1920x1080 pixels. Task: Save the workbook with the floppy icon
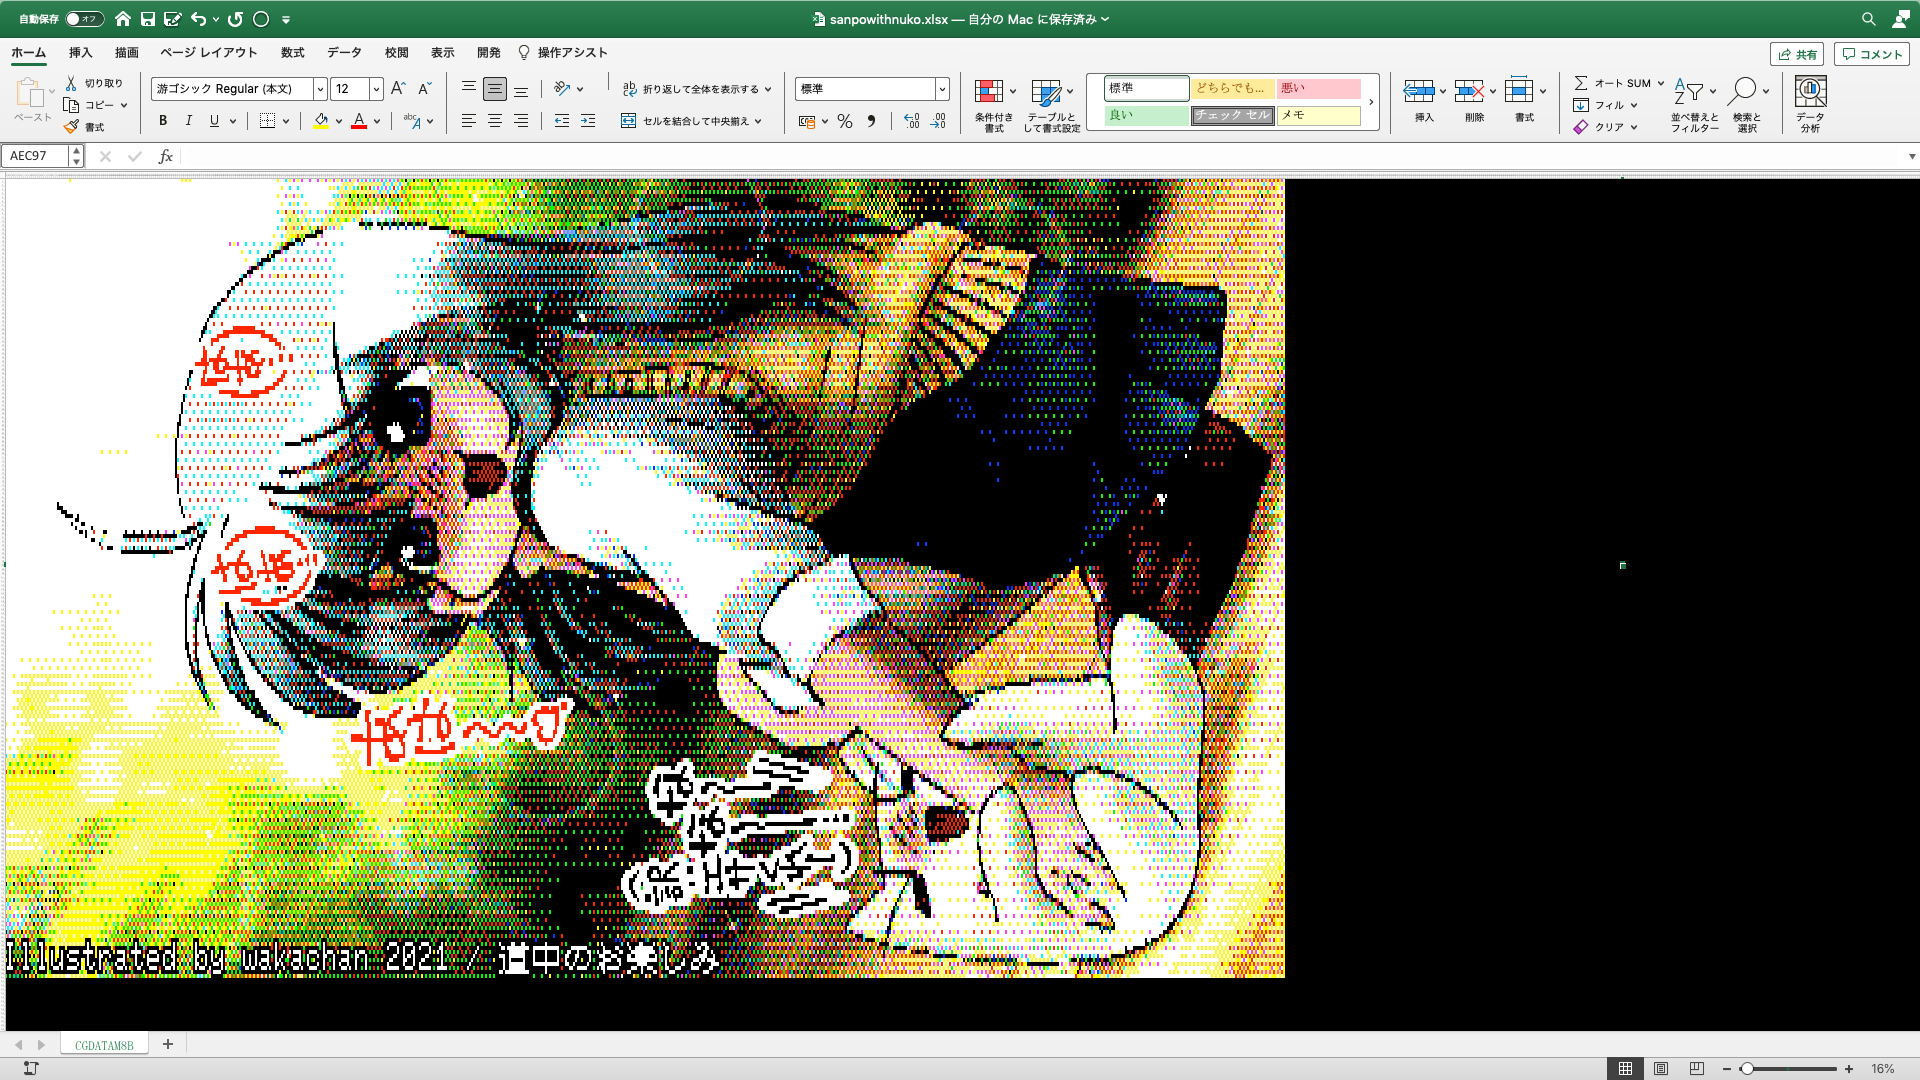pos(148,19)
